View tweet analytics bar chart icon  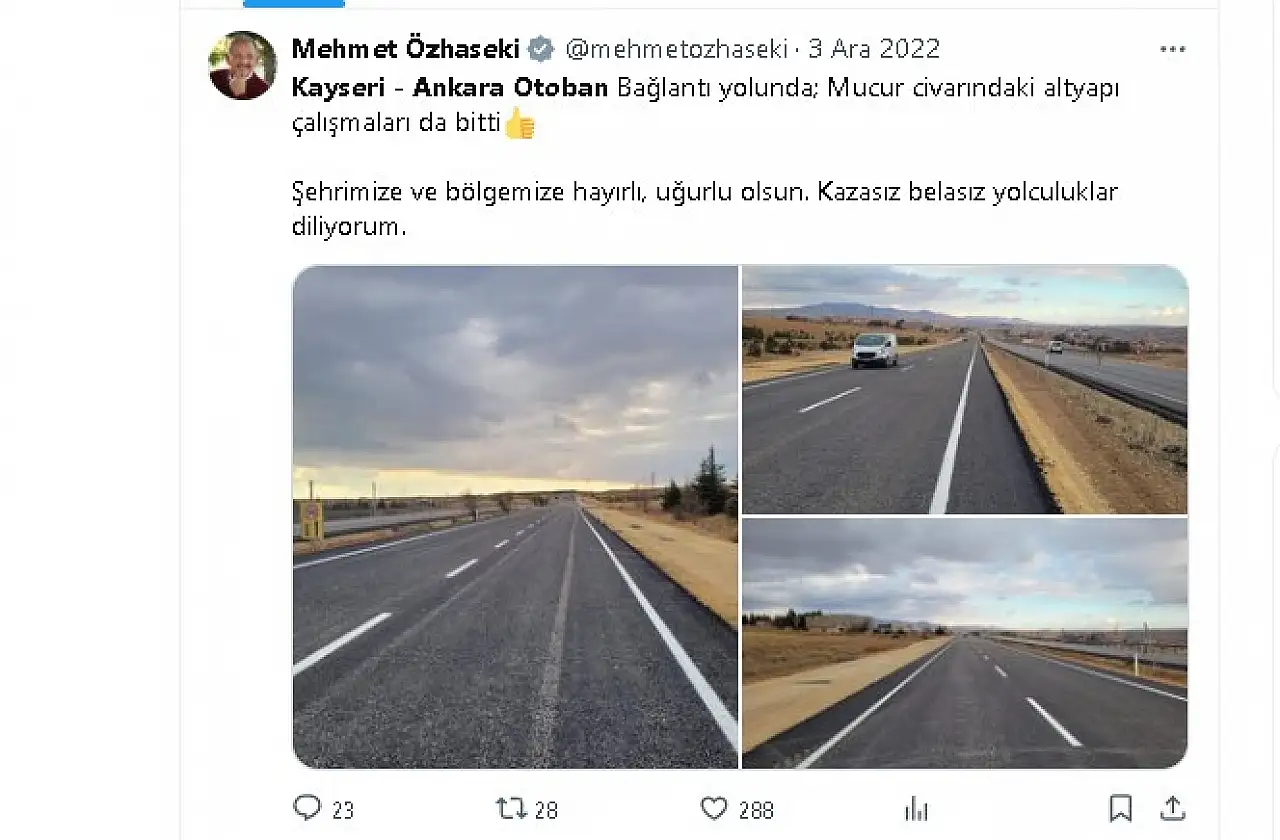pyautogui.click(x=916, y=808)
